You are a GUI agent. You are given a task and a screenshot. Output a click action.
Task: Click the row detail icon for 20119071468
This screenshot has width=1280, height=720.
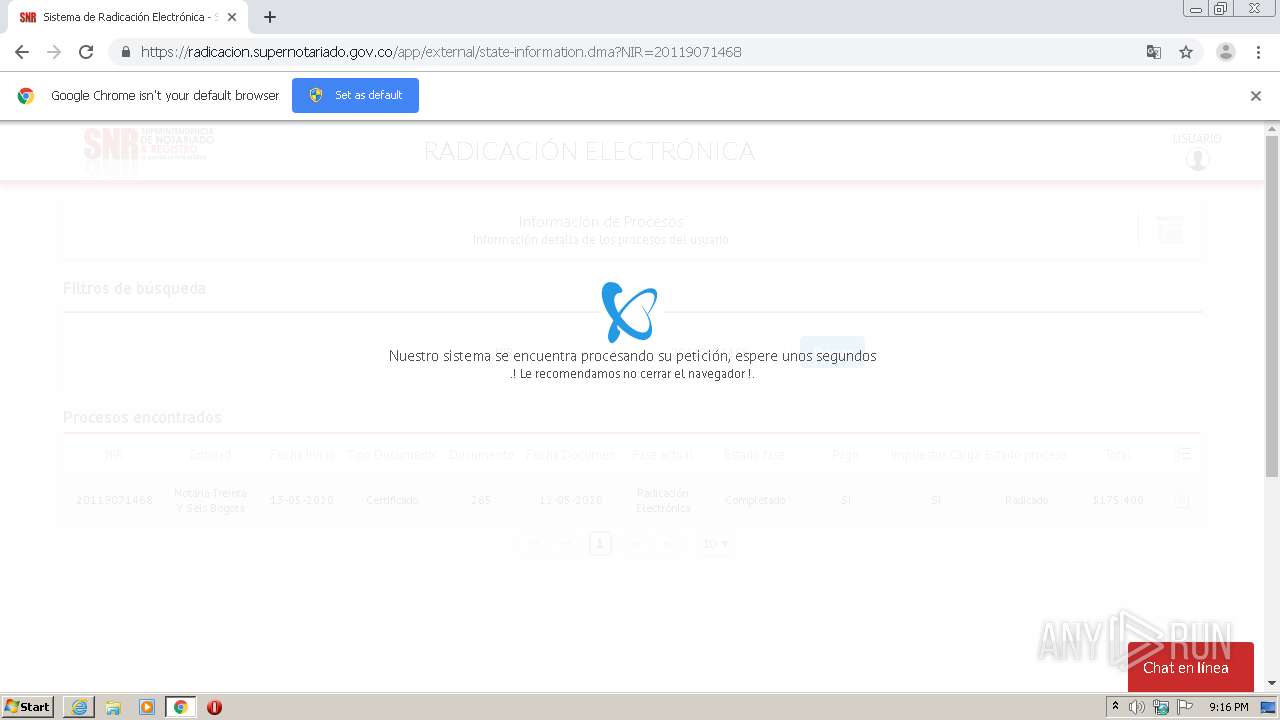pos(1182,500)
